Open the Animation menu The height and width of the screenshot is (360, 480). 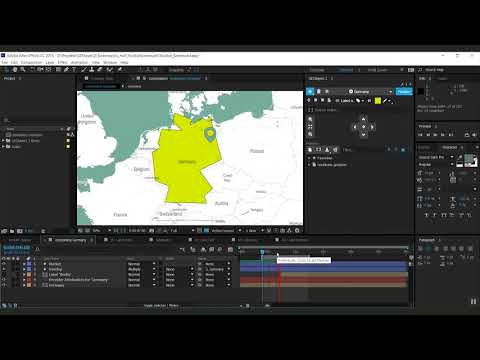tap(79, 62)
